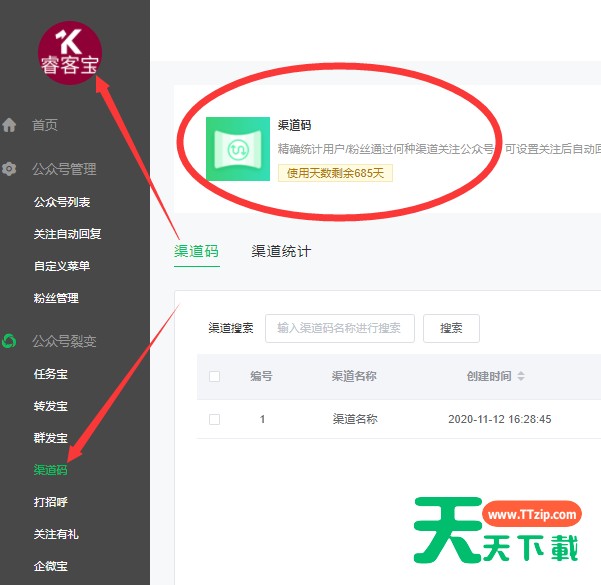Click the 使用天数剩余685天 badge
Screen dimensions: 601x585
[x=335, y=173]
